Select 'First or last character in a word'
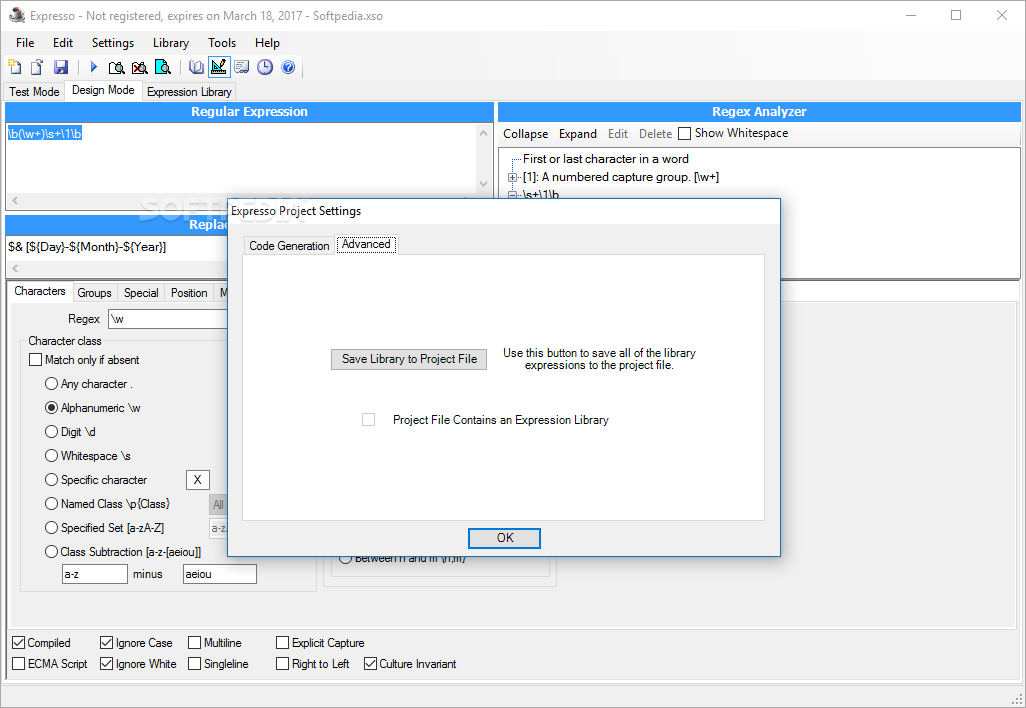The width and height of the screenshot is (1026, 708). coord(605,159)
